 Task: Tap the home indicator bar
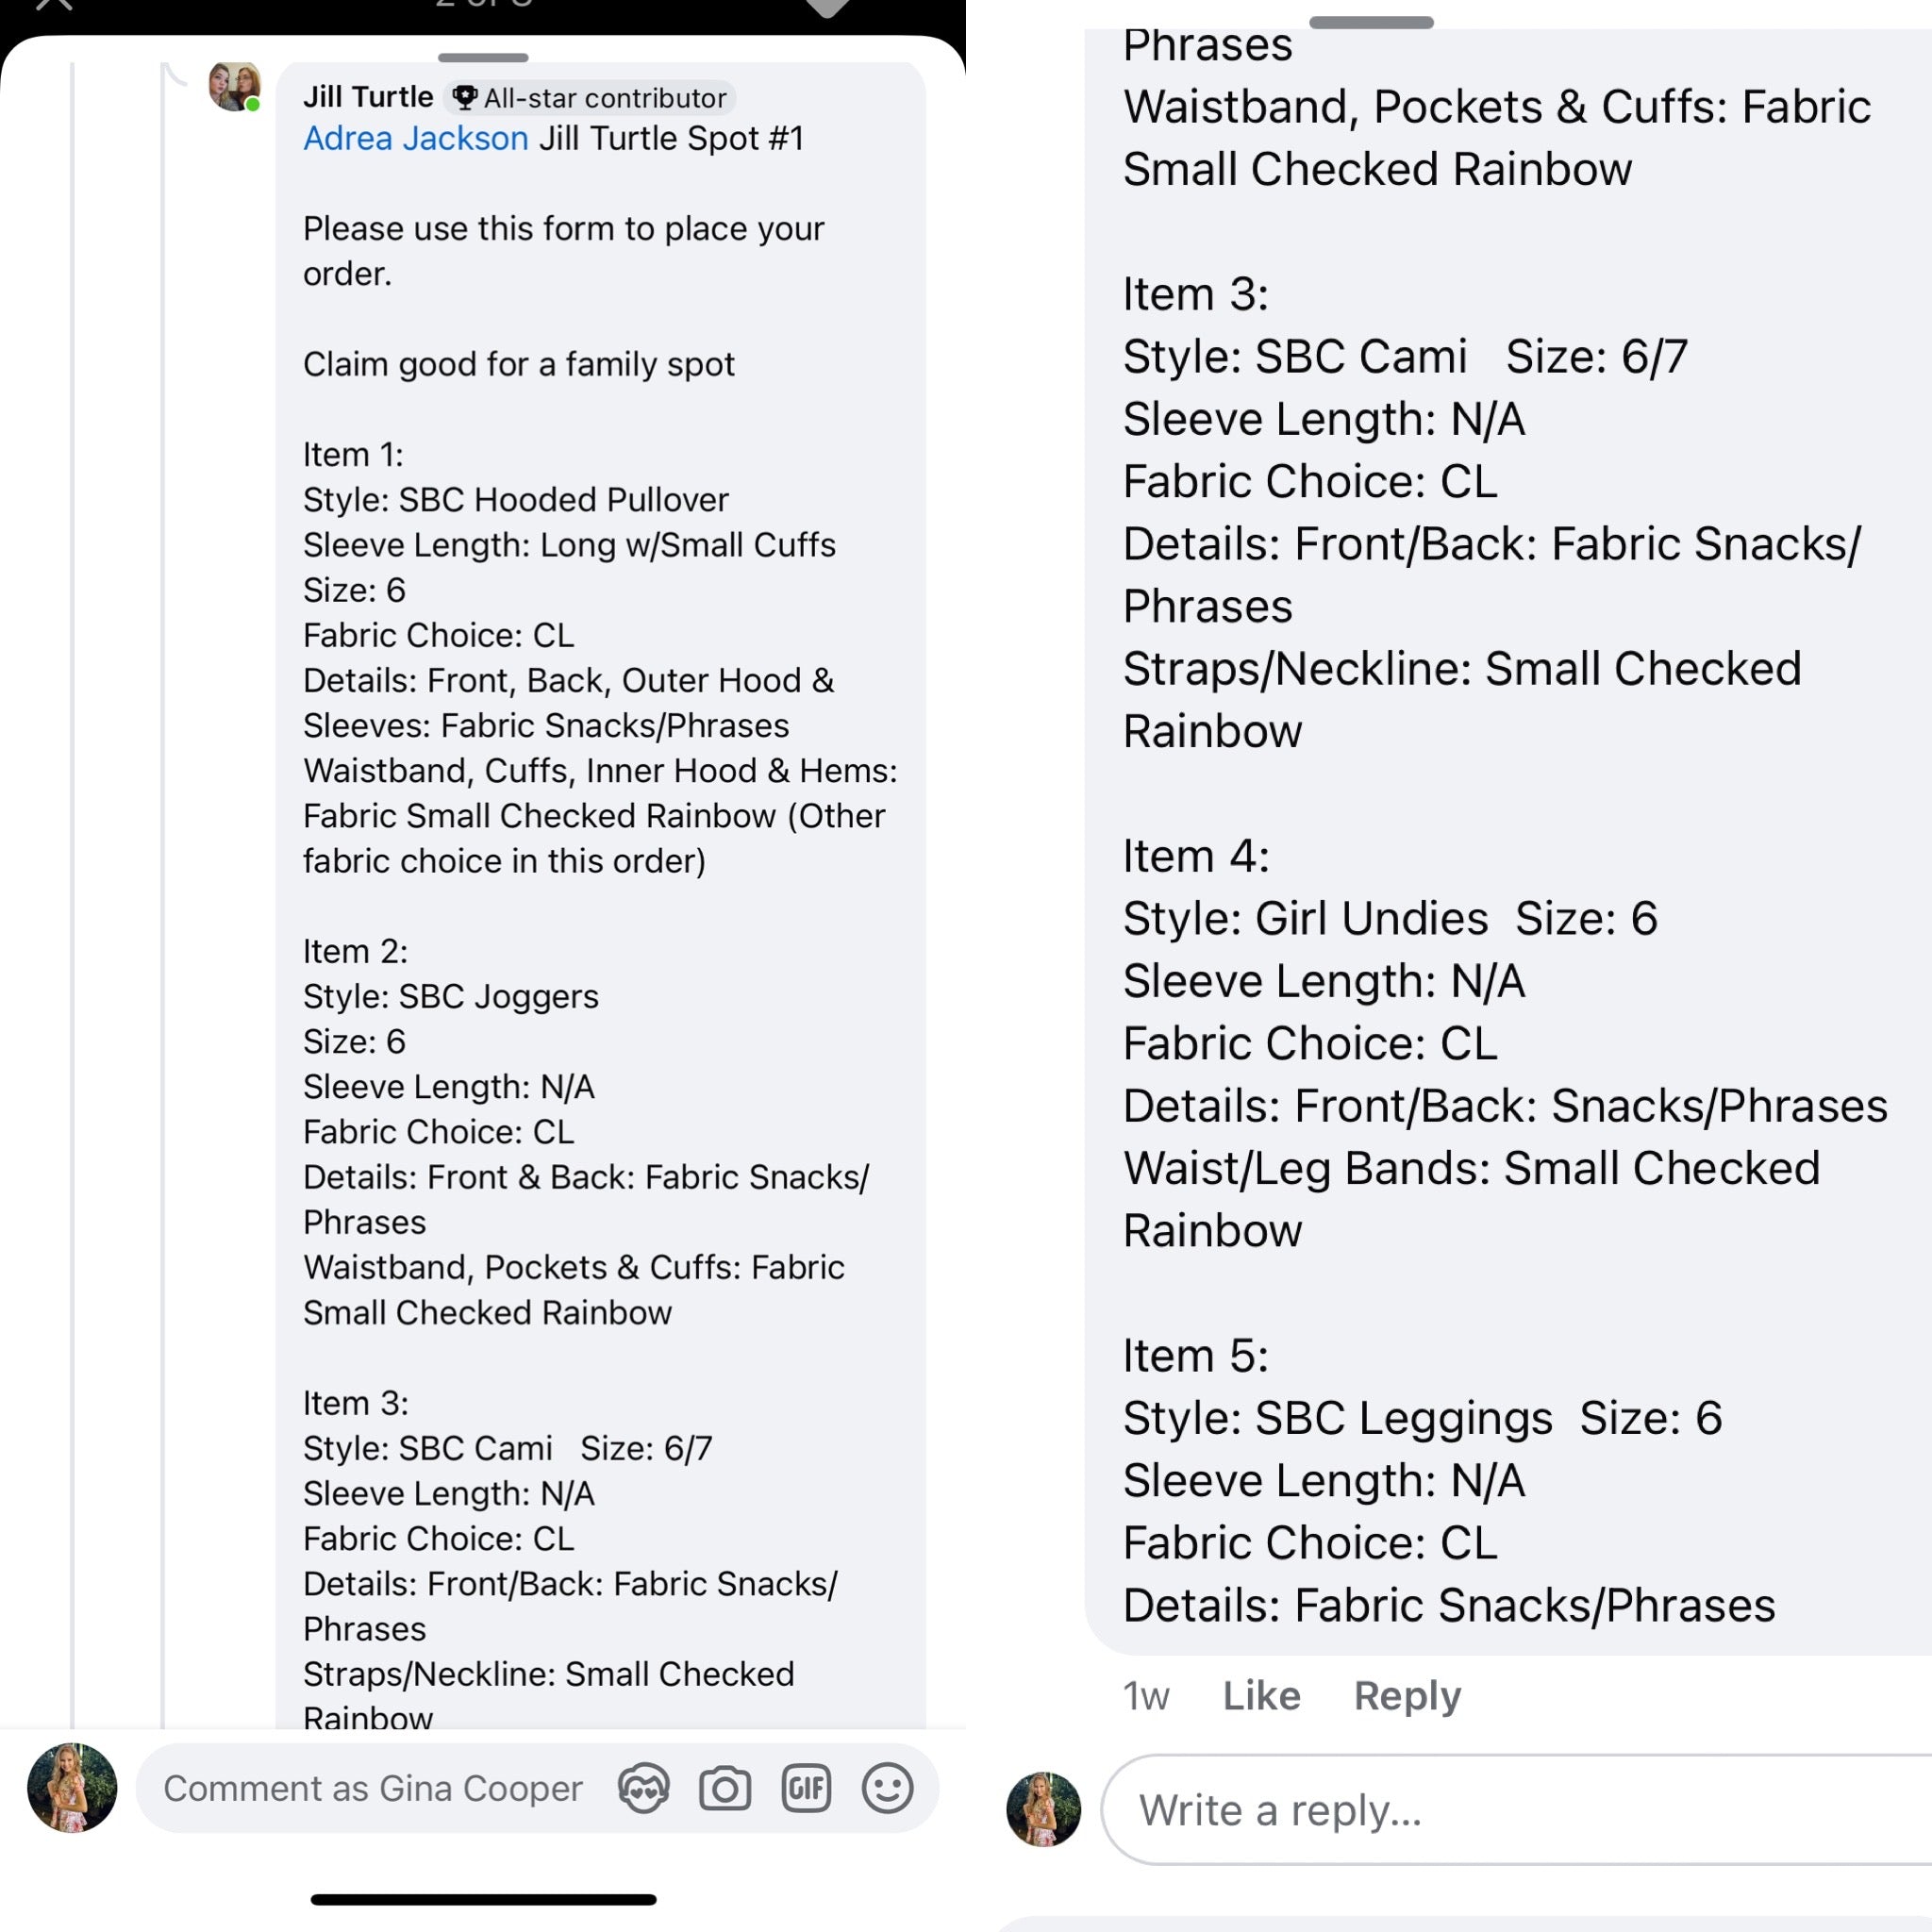pyautogui.click(x=483, y=1899)
